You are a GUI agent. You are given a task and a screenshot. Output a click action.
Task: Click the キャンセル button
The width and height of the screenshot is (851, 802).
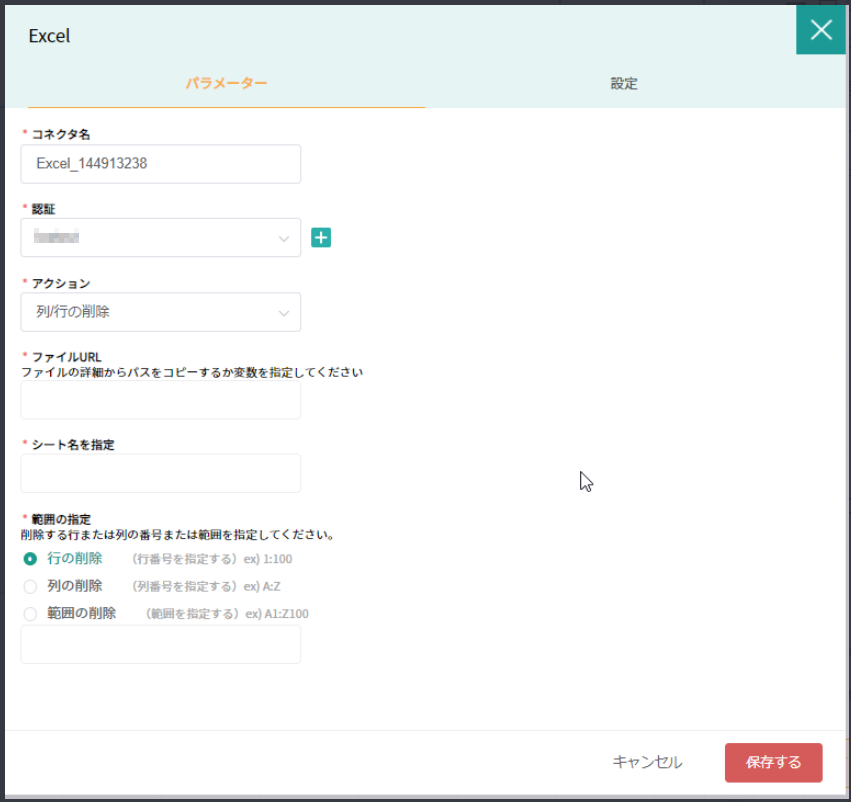point(647,762)
